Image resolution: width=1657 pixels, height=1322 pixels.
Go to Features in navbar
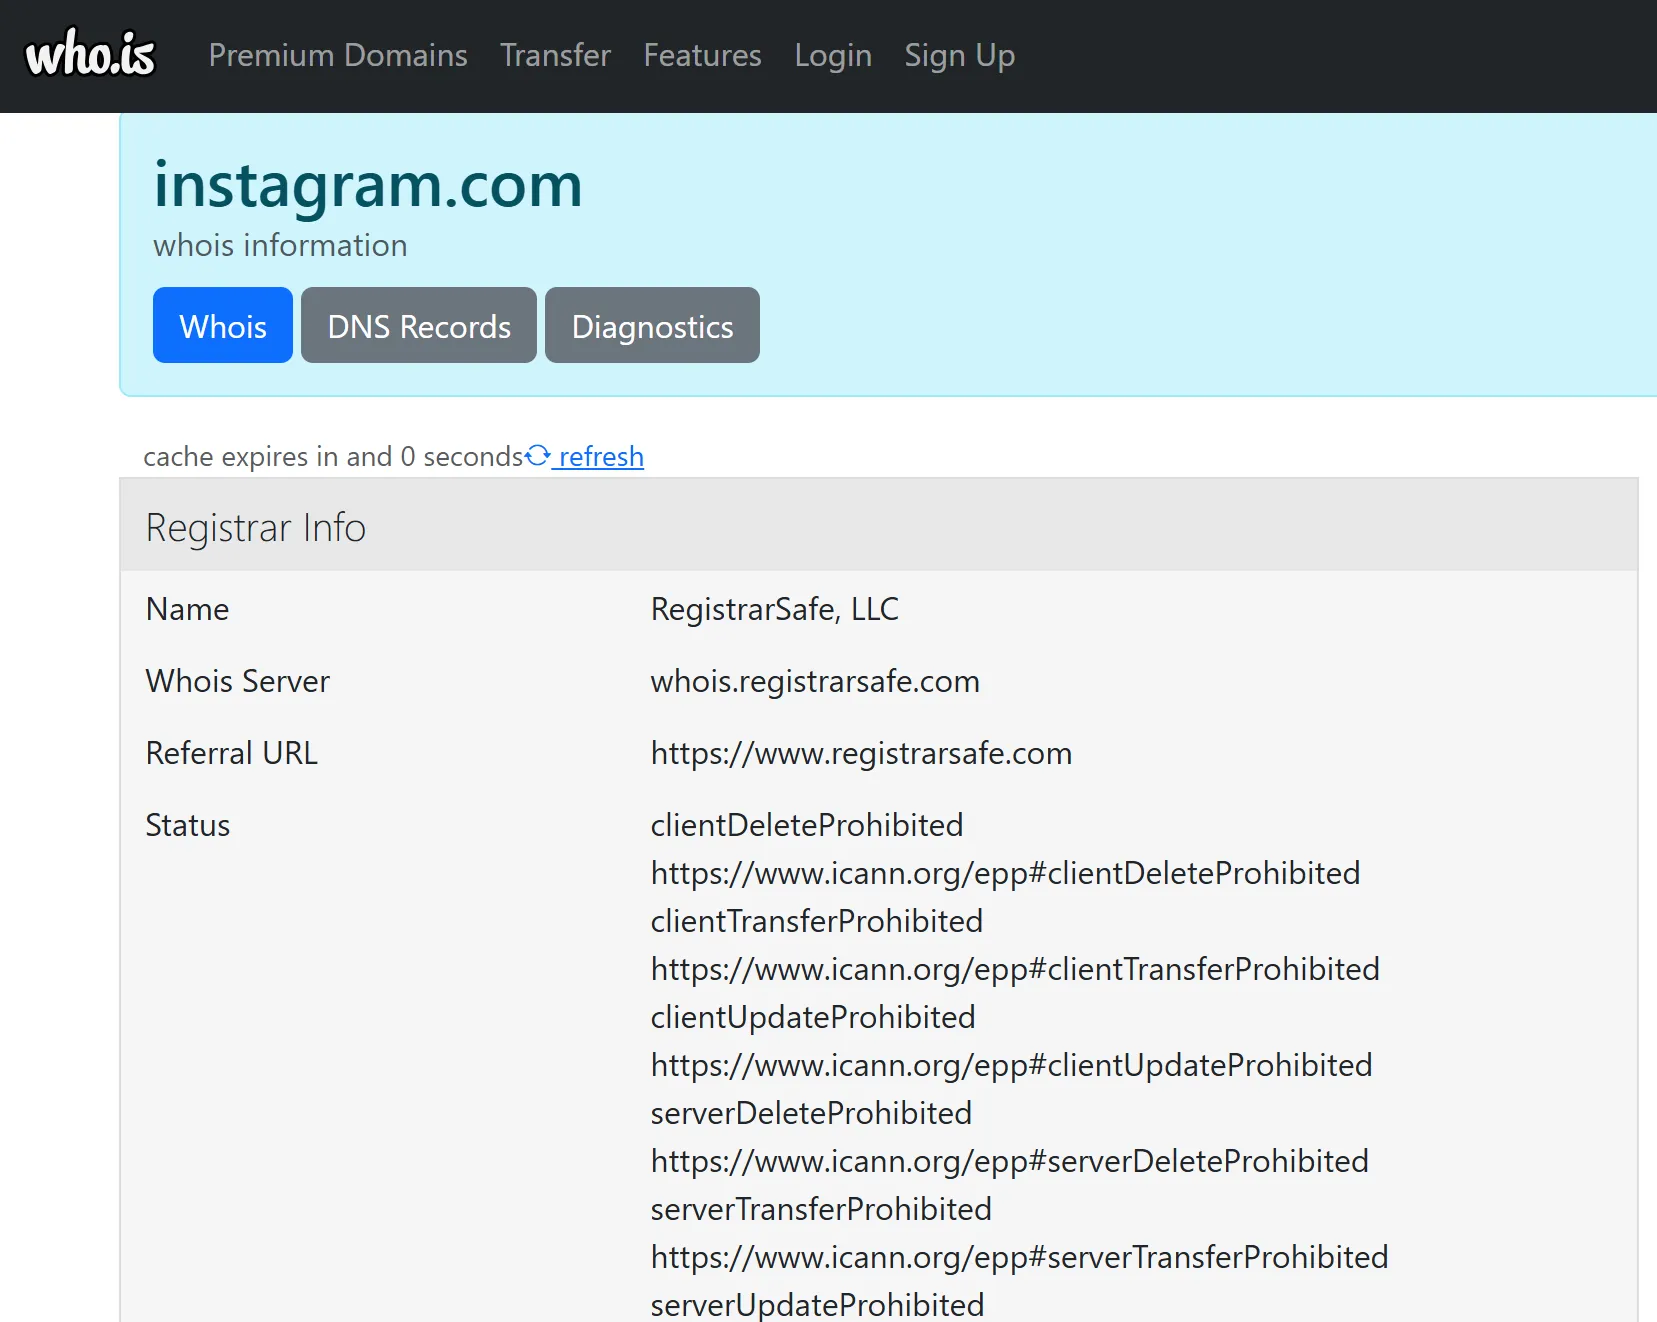(x=702, y=55)
